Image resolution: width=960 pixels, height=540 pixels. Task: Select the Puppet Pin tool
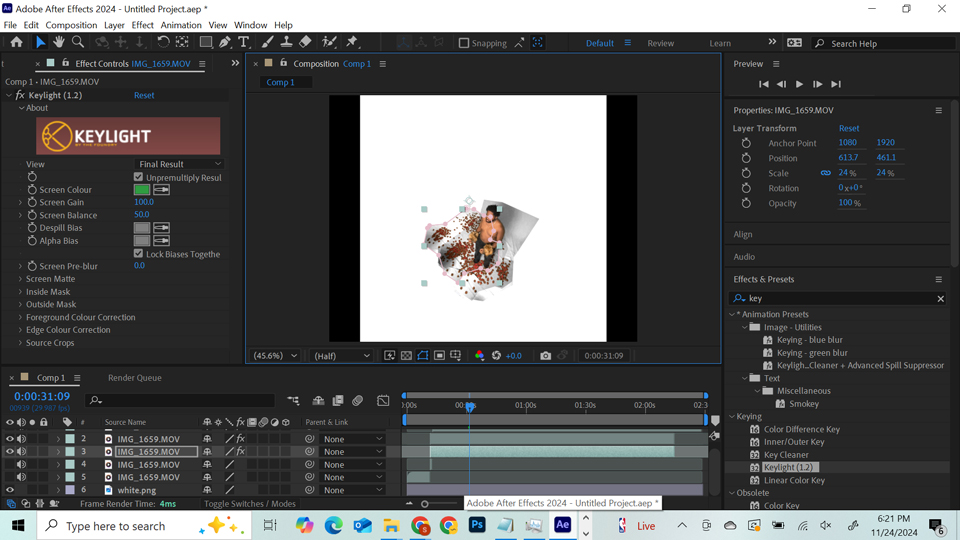(x=352, y=43)
